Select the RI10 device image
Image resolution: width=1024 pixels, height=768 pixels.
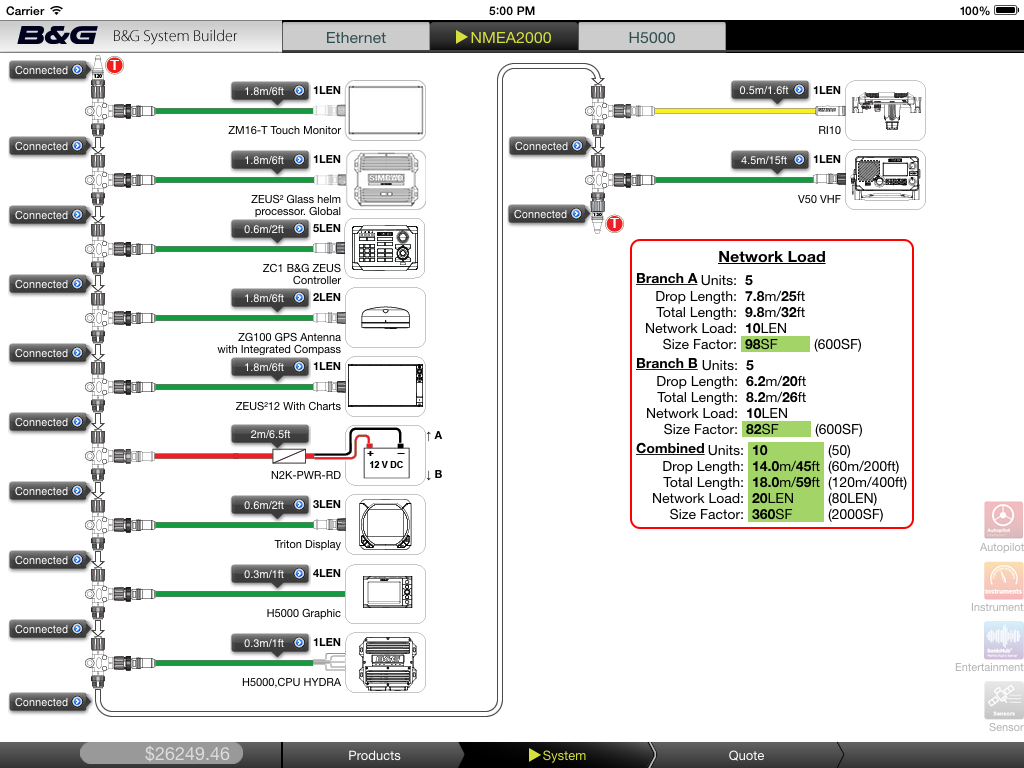[x=886, y=110]
